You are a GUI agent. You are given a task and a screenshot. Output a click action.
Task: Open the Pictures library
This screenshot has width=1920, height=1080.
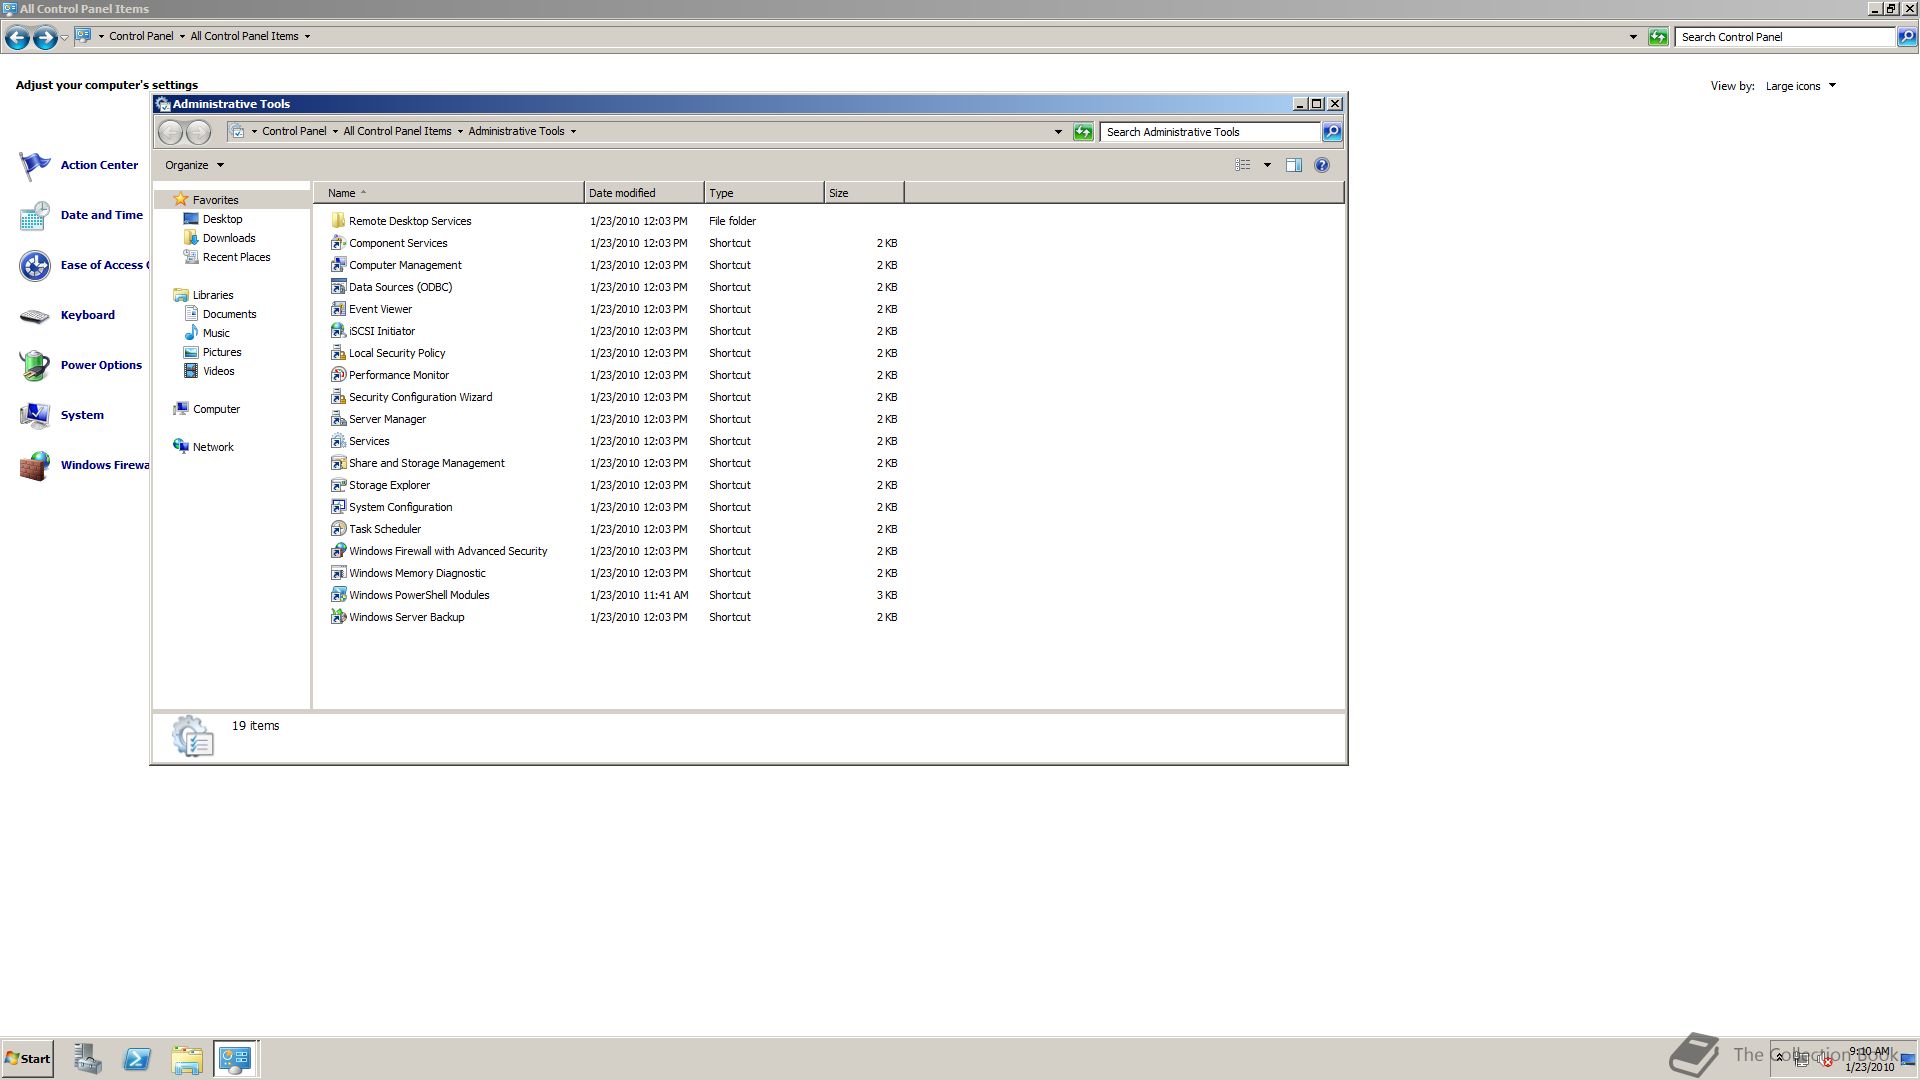(222, 352)
